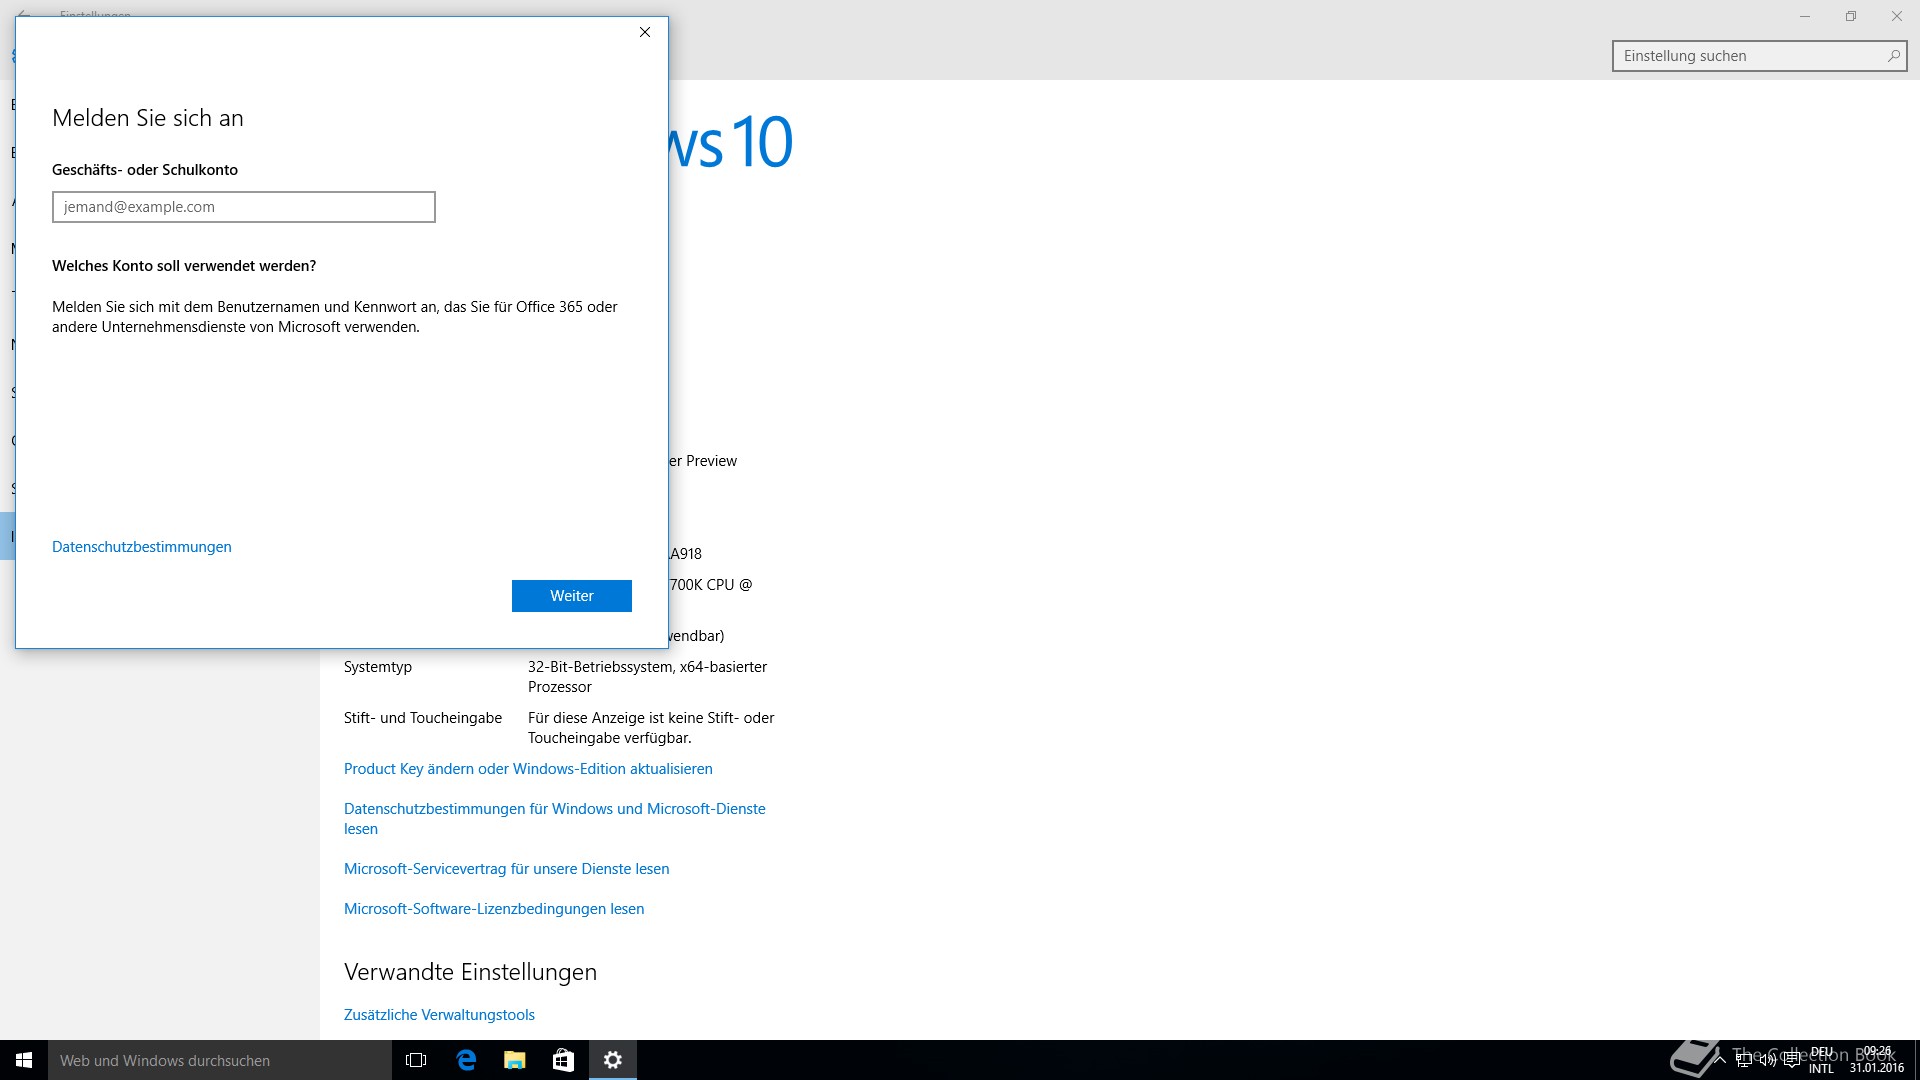The height and width of the screenshot is (1080, 1920).
Task: Open Task View from the taskbar
Action: (x=416, y=1060)
